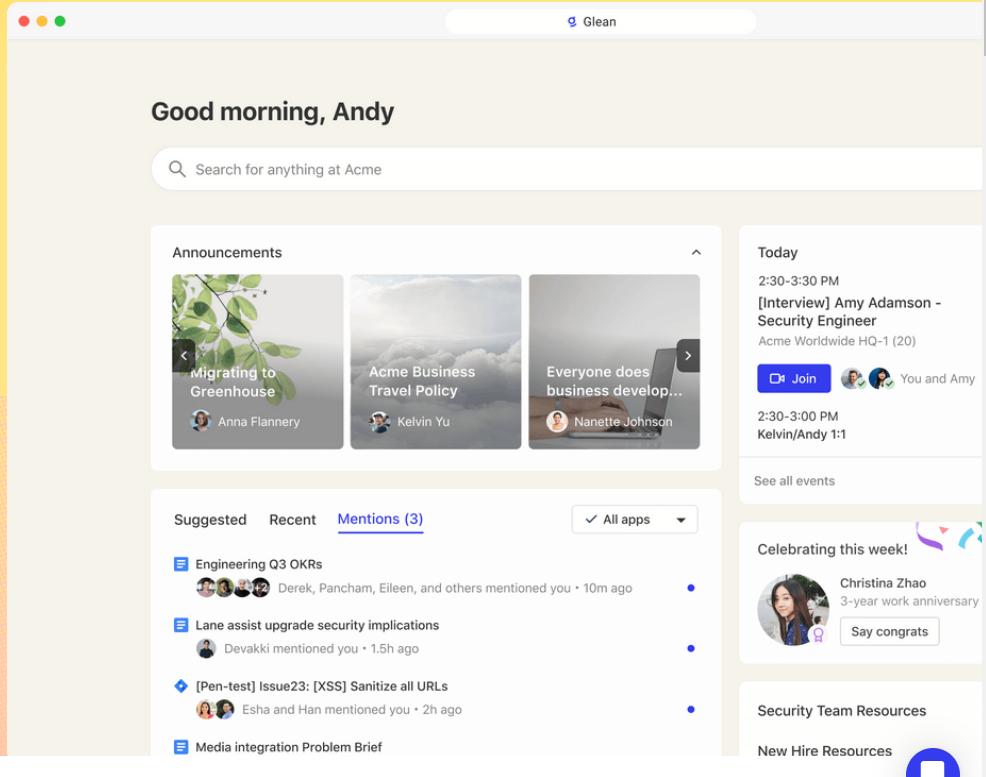The height and width of the screenshot is (777, 986).
Task: Click Christina Zhao's profile photo
Action: point(793,609)
